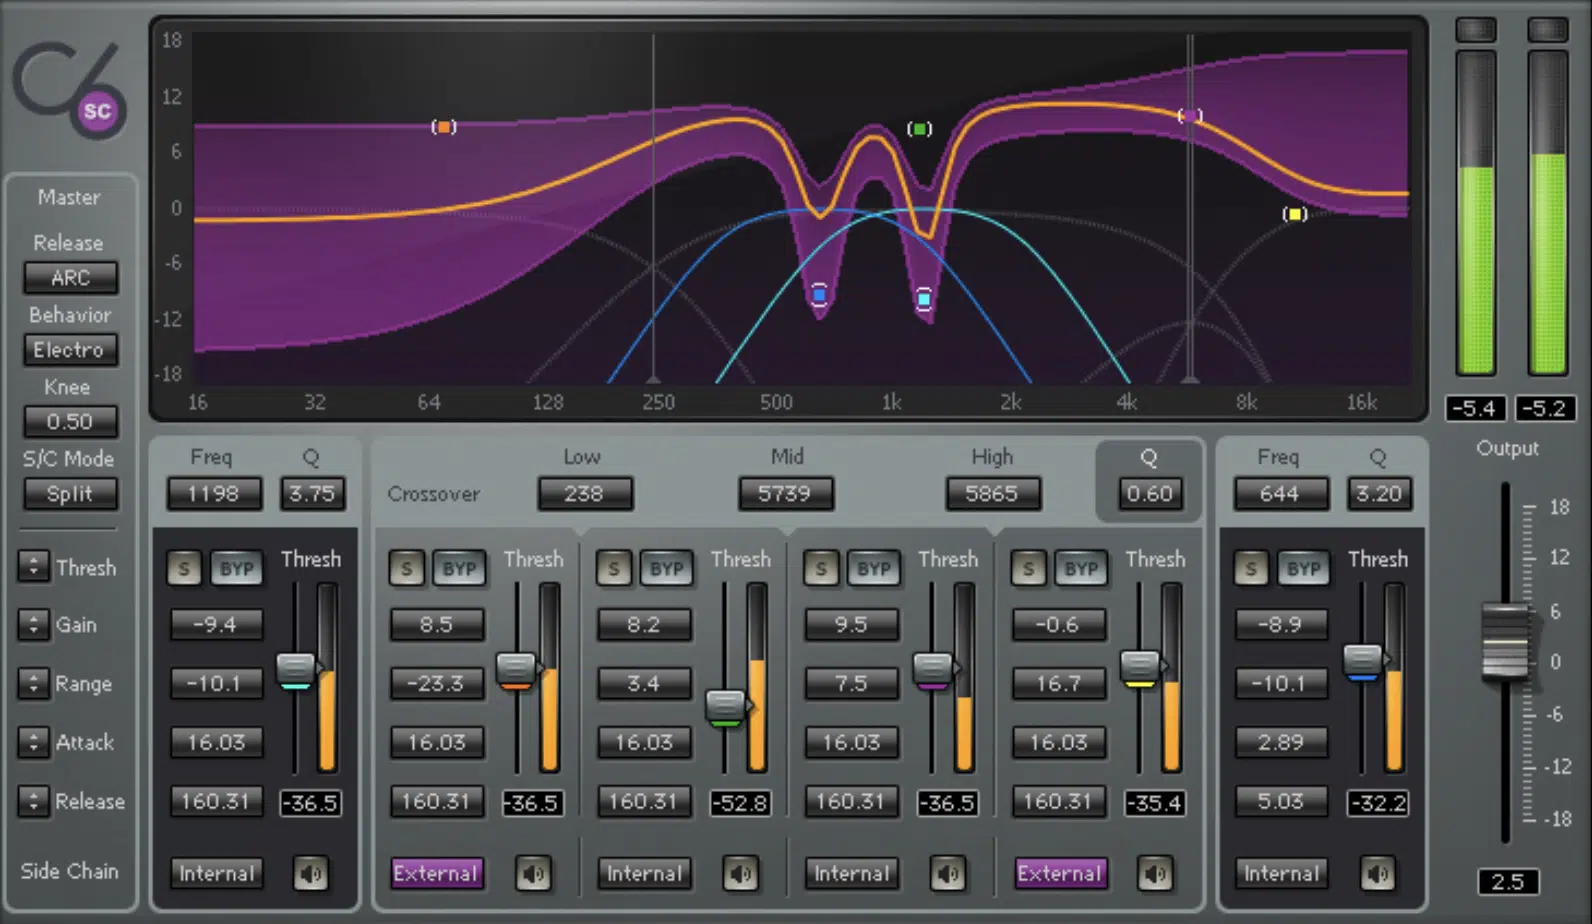Bypass the band with gain 9.5
Image resolution: width=1592 pixels, height=924 pixels.
874,569
